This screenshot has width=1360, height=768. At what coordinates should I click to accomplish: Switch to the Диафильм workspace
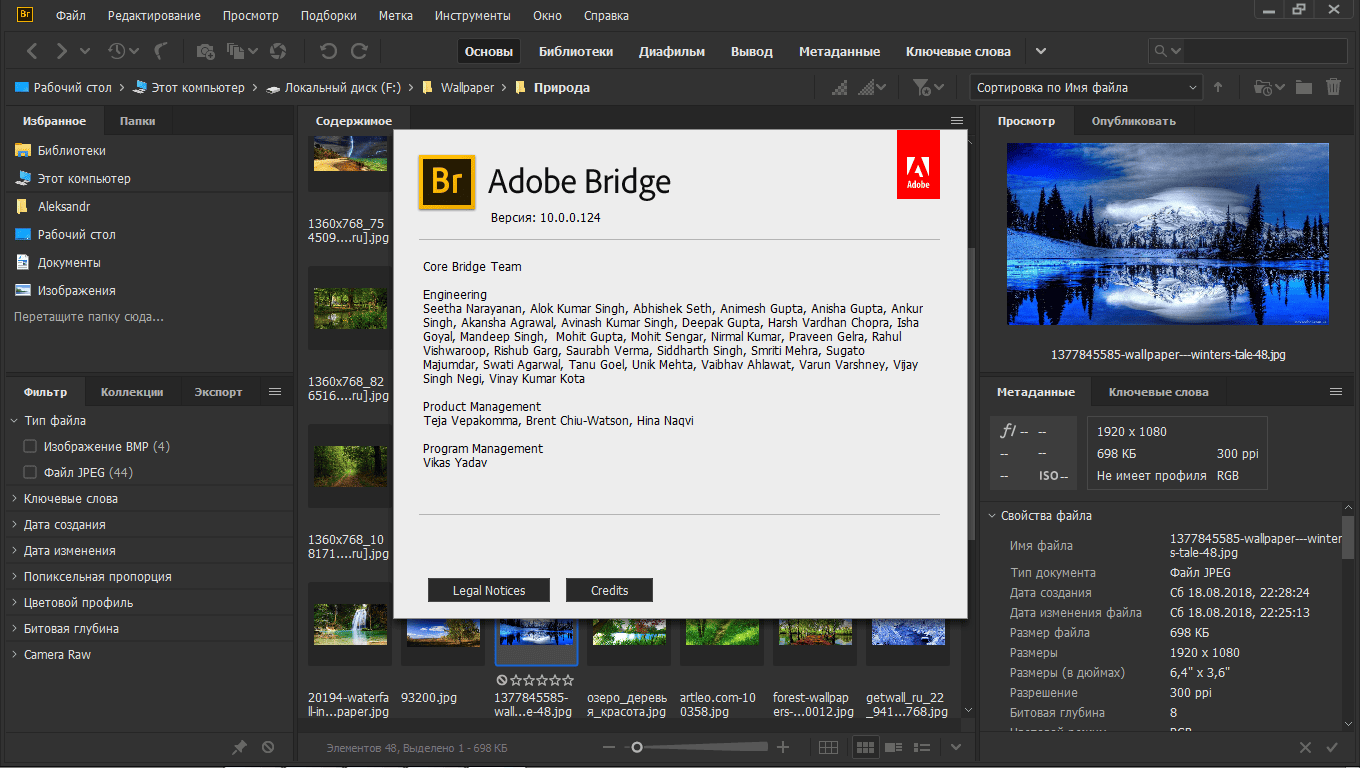pyautogui.click(x=672, y=51)
